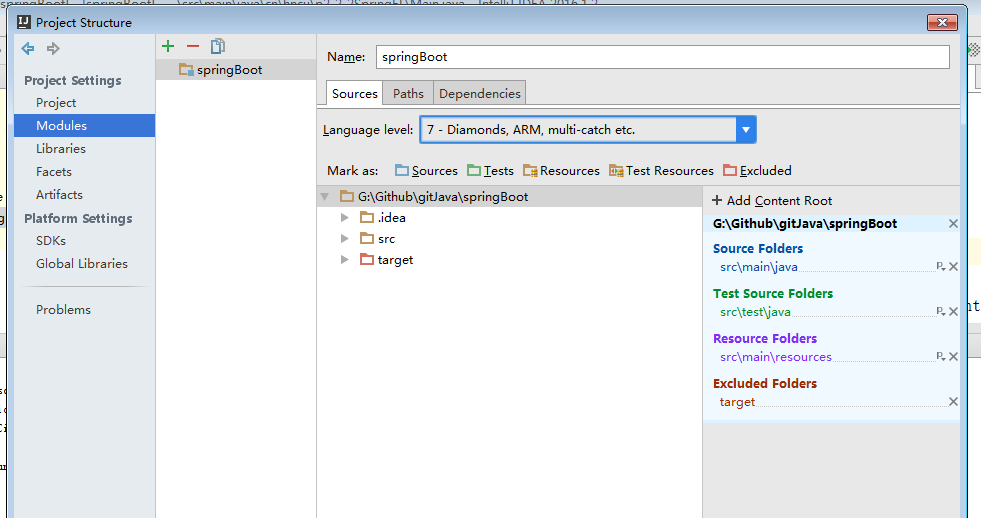
Task: Open Global Libraries settings
Action: point(82,263)
